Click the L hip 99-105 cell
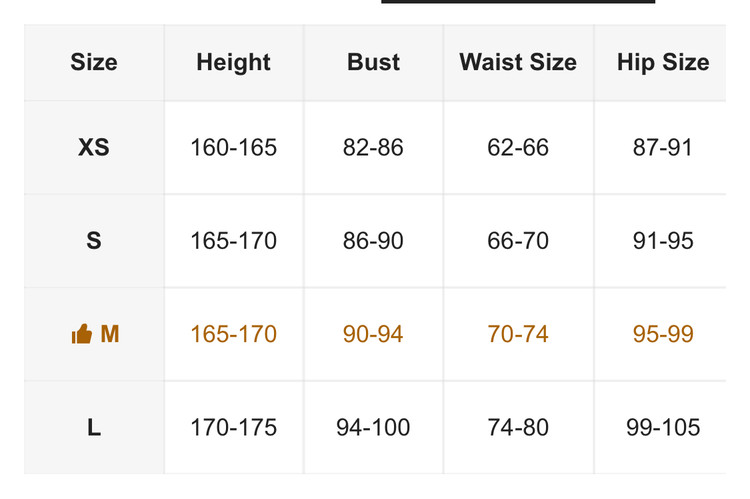750x499 pixels. pos(662,428)
